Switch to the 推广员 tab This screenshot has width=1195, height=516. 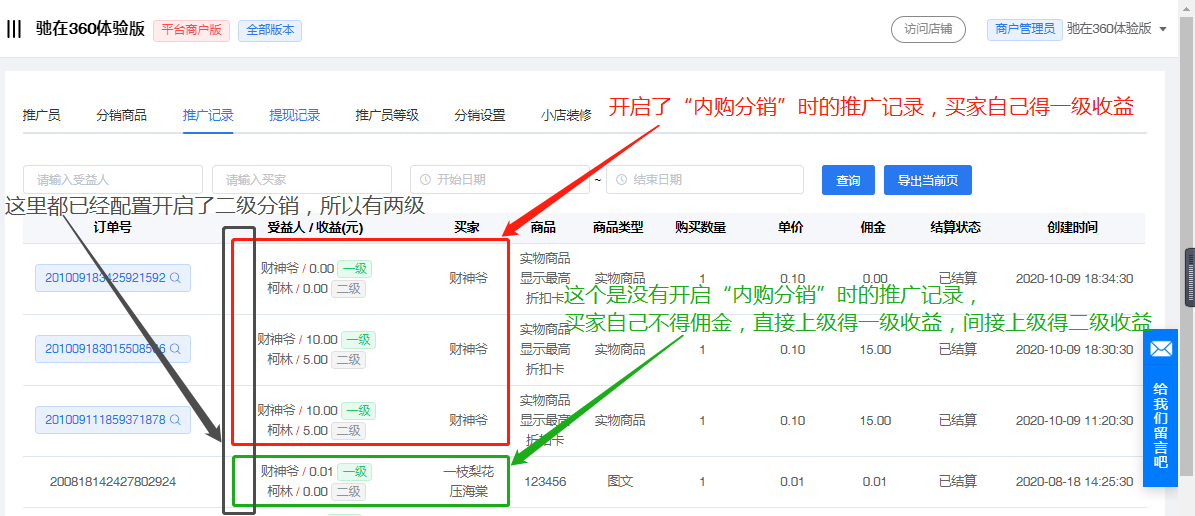[x=42, y=116]
